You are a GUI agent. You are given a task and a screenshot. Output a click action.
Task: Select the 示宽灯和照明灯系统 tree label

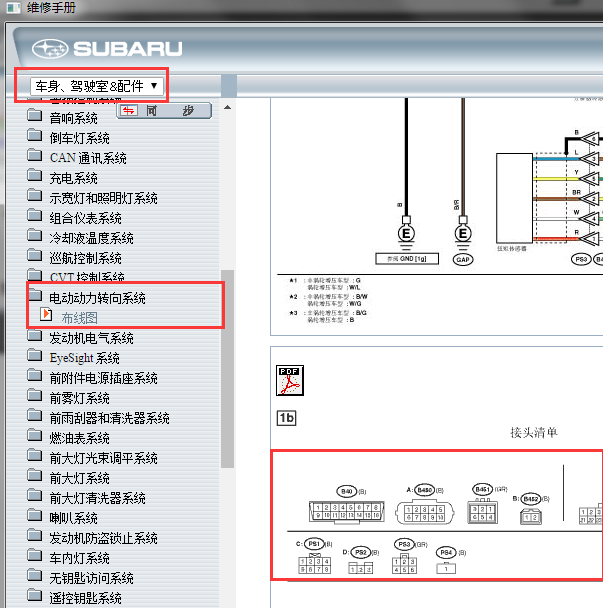click(104, 198)
